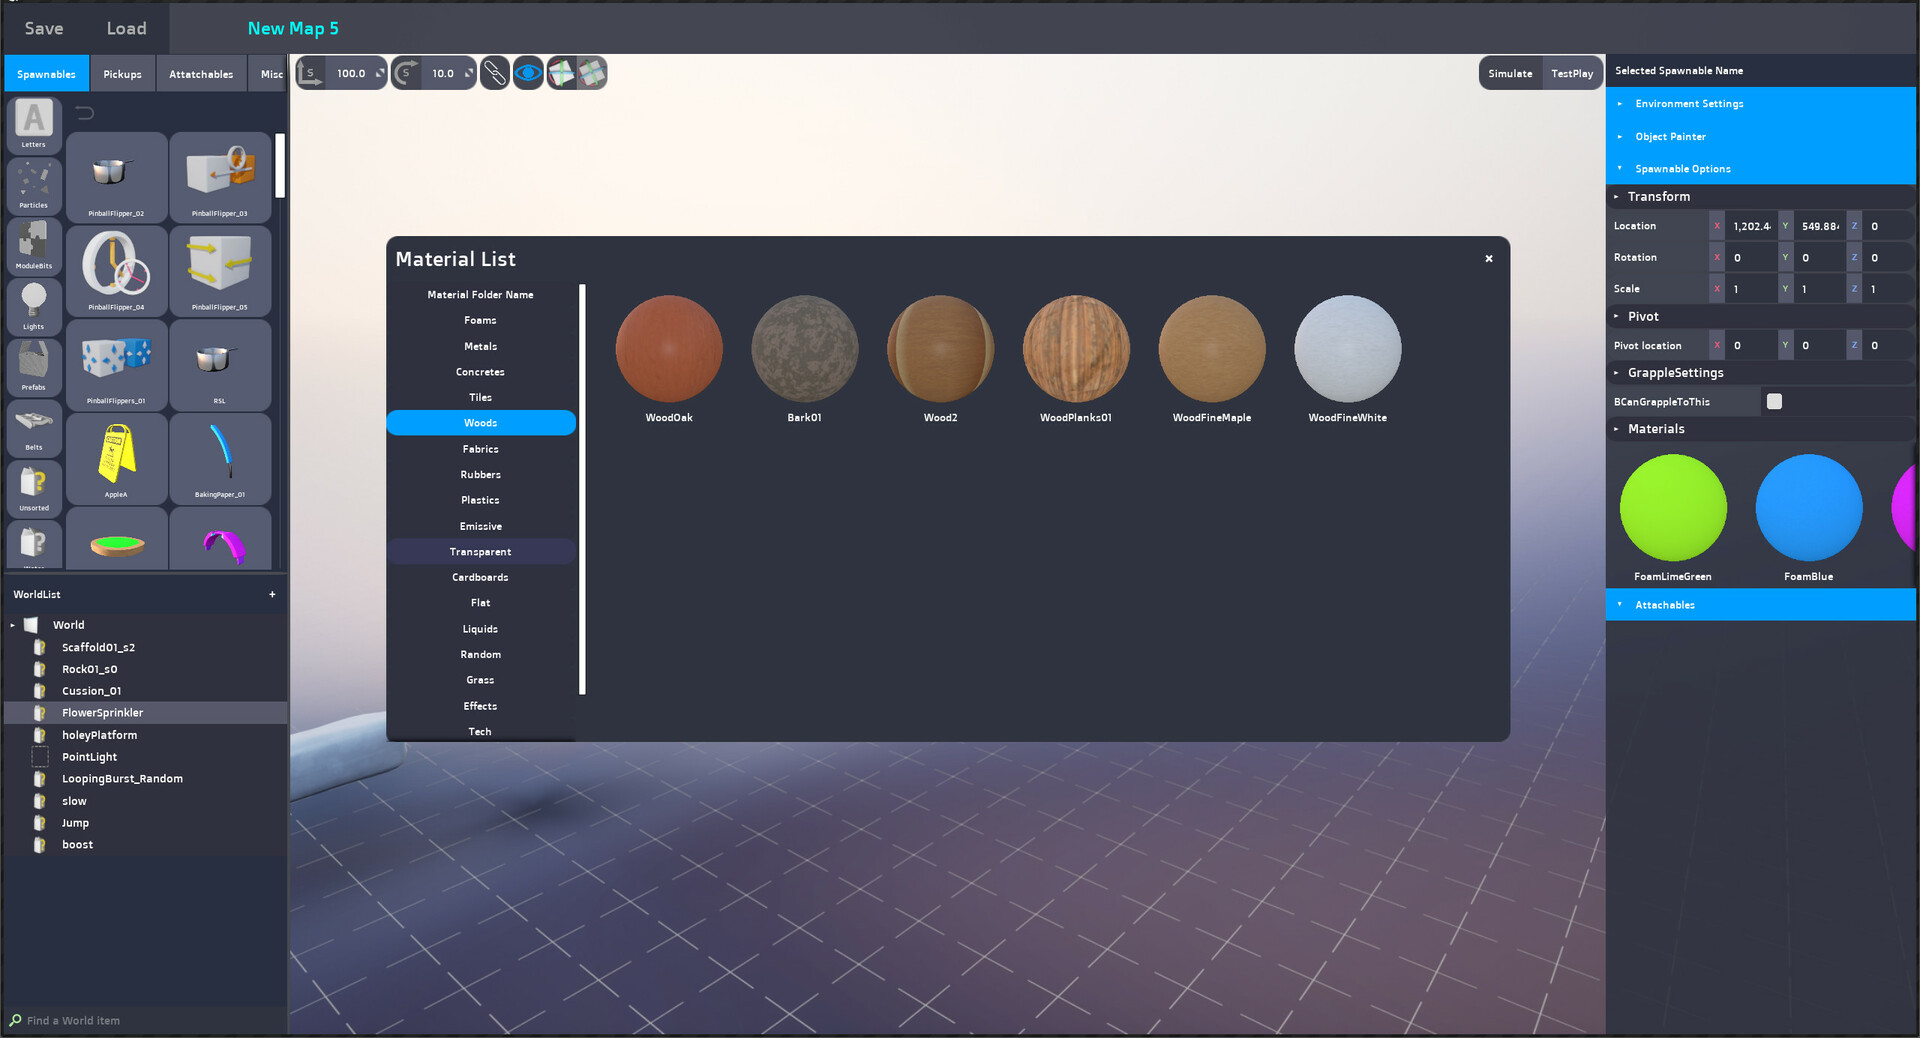Screen dimensions: 1920x1038
Task: Click the Find a World item search field
Action: click(140, 1020)
